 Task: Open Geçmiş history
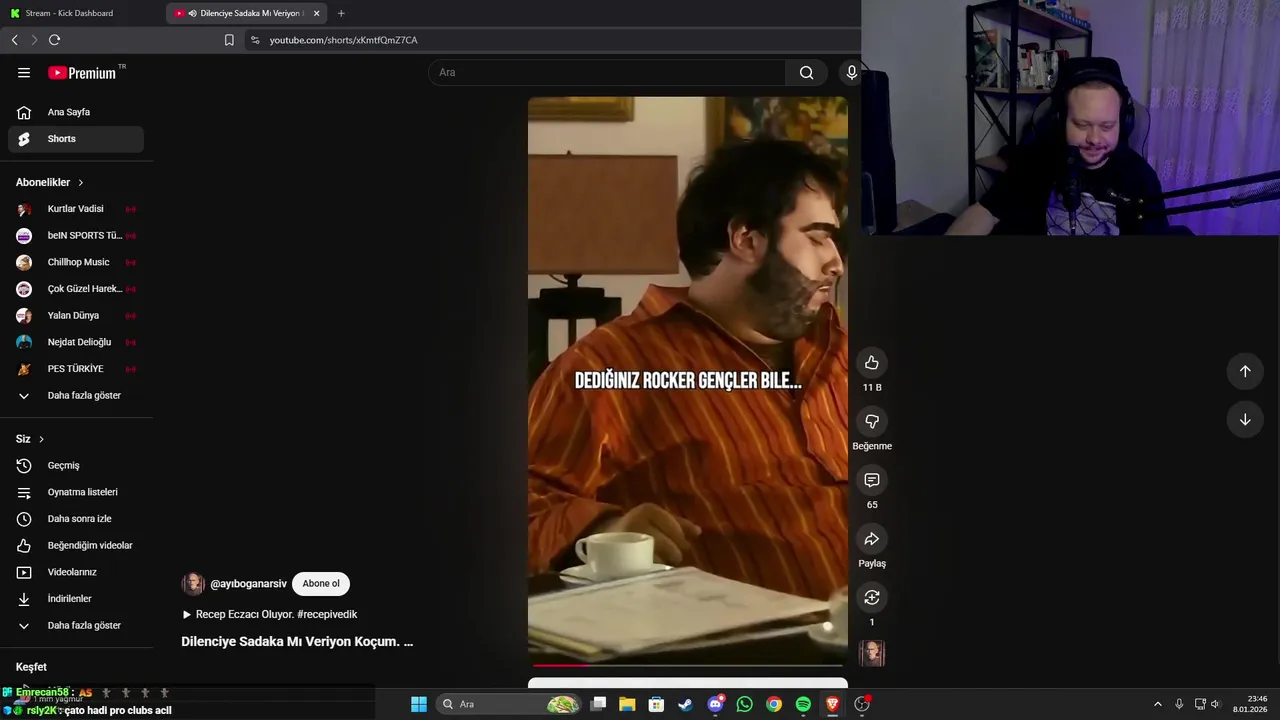(x=76, y=465)
